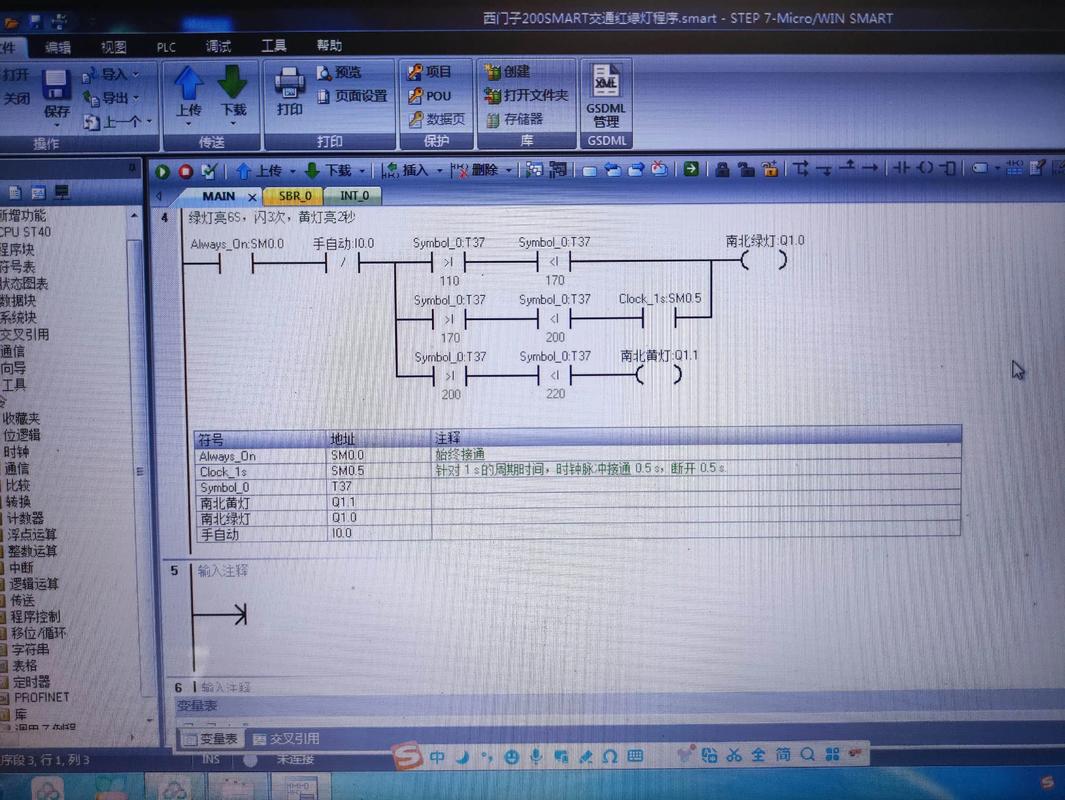Viewport: 1065px width, 800px height.
Task: Click the green RUN button in editor toolbar
Action: coord(163,171)
